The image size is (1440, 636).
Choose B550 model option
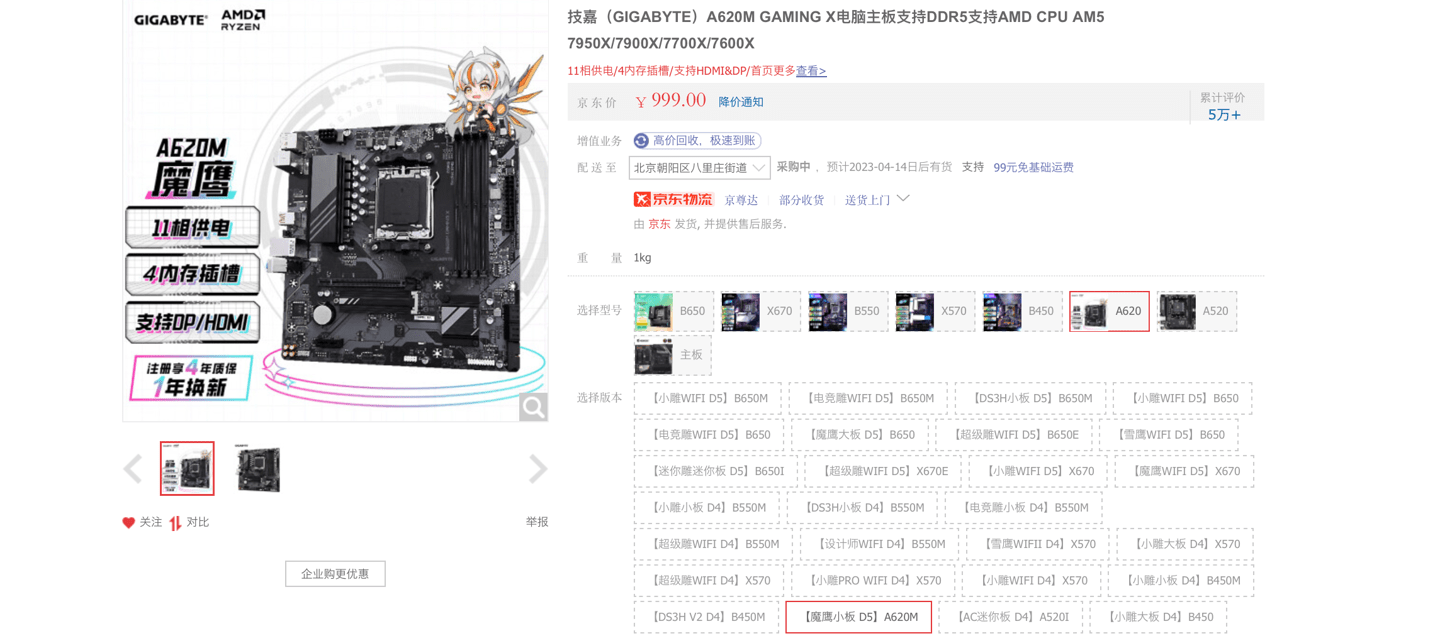tap(848, 312)
